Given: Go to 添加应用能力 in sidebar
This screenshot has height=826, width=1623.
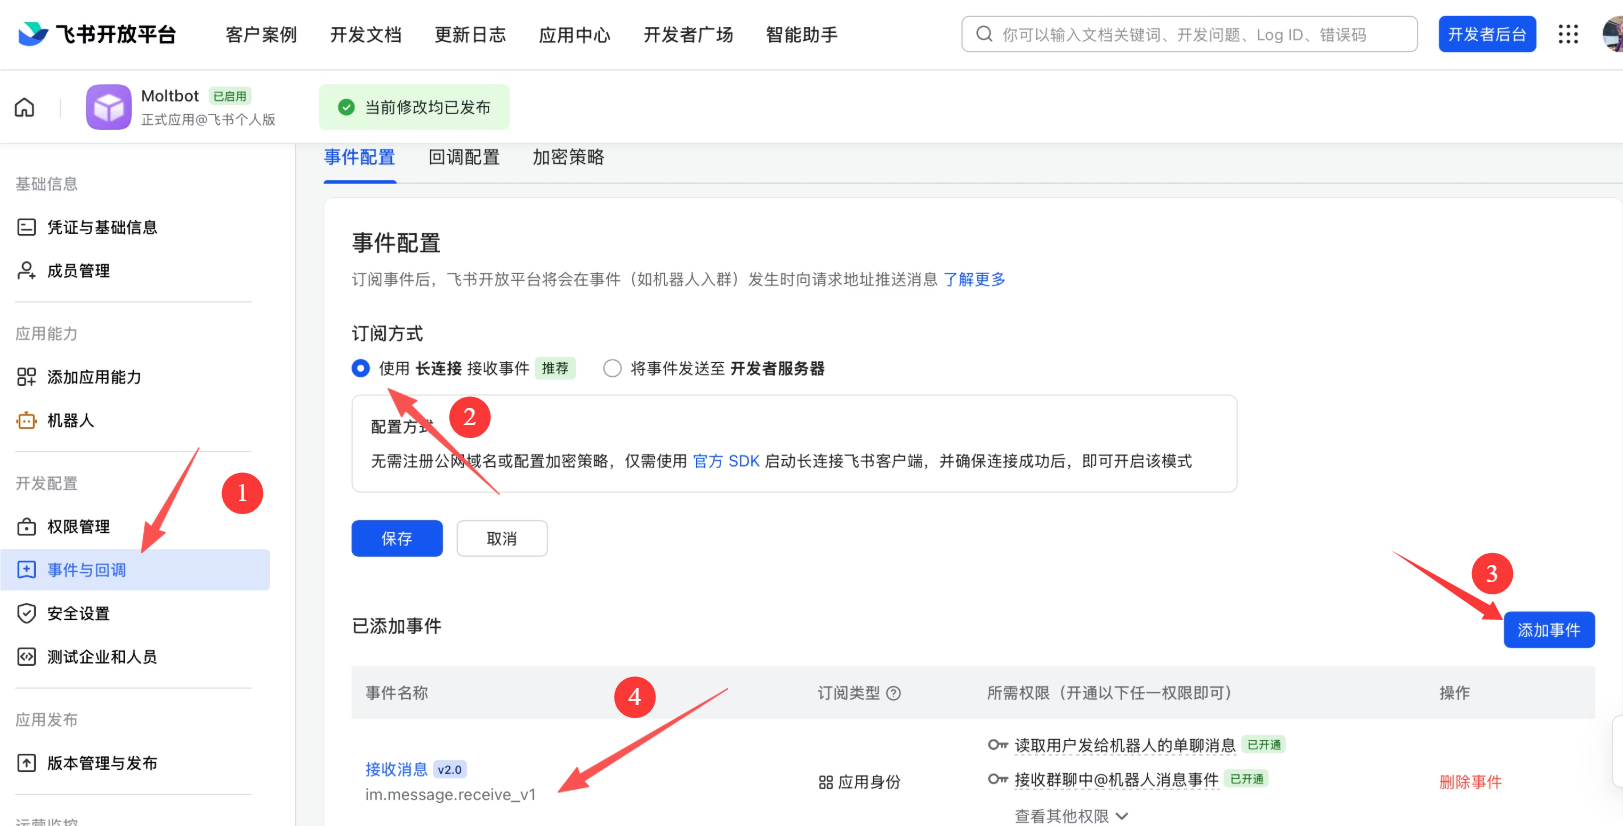Looking at the screenshot, I should tap(94, 377).
